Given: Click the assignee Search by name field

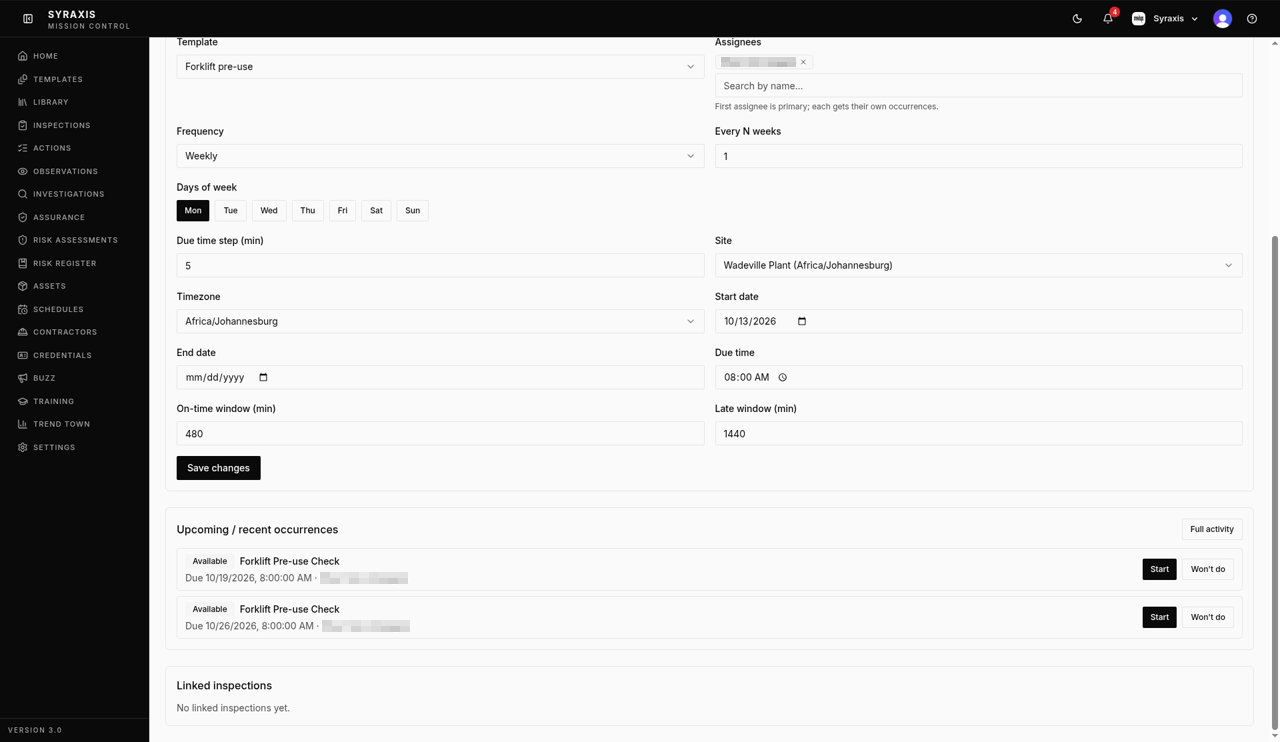Looking at the screenshot, I should (978, 86).
